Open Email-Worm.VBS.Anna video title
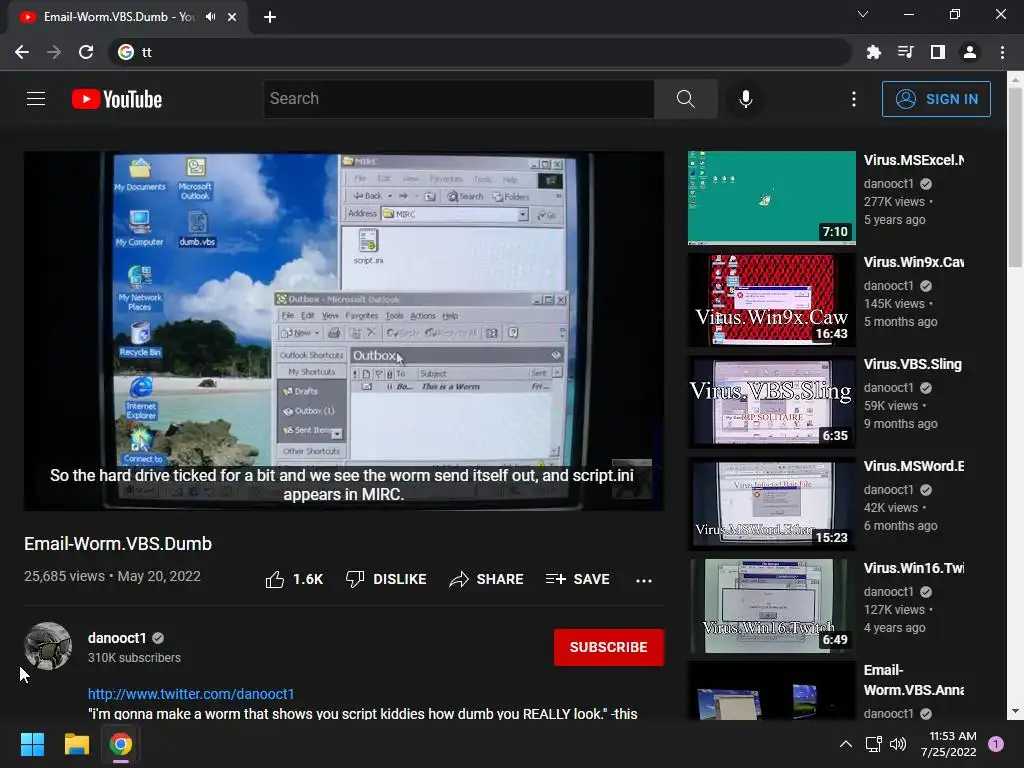Viewport: 1024px width, 768px height. click(x=914, y=680)
